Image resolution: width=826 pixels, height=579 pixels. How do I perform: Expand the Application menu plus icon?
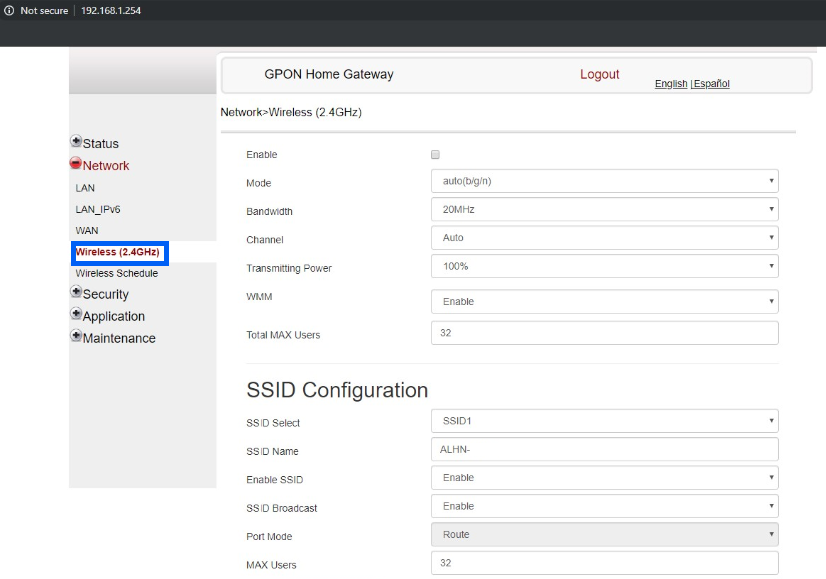(76, 314)
